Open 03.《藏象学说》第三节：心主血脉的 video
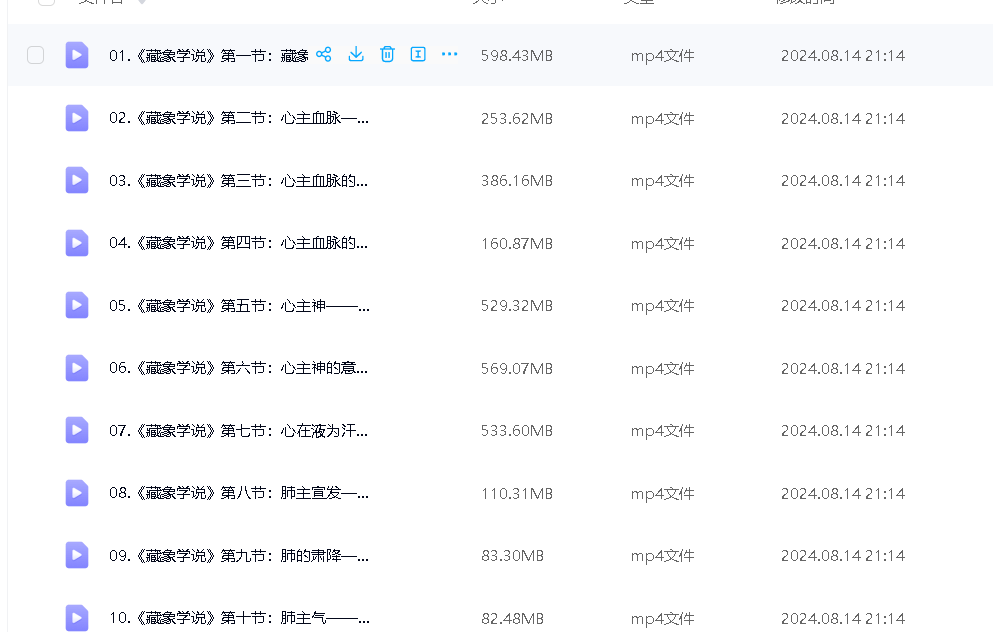 pos(238,181)
